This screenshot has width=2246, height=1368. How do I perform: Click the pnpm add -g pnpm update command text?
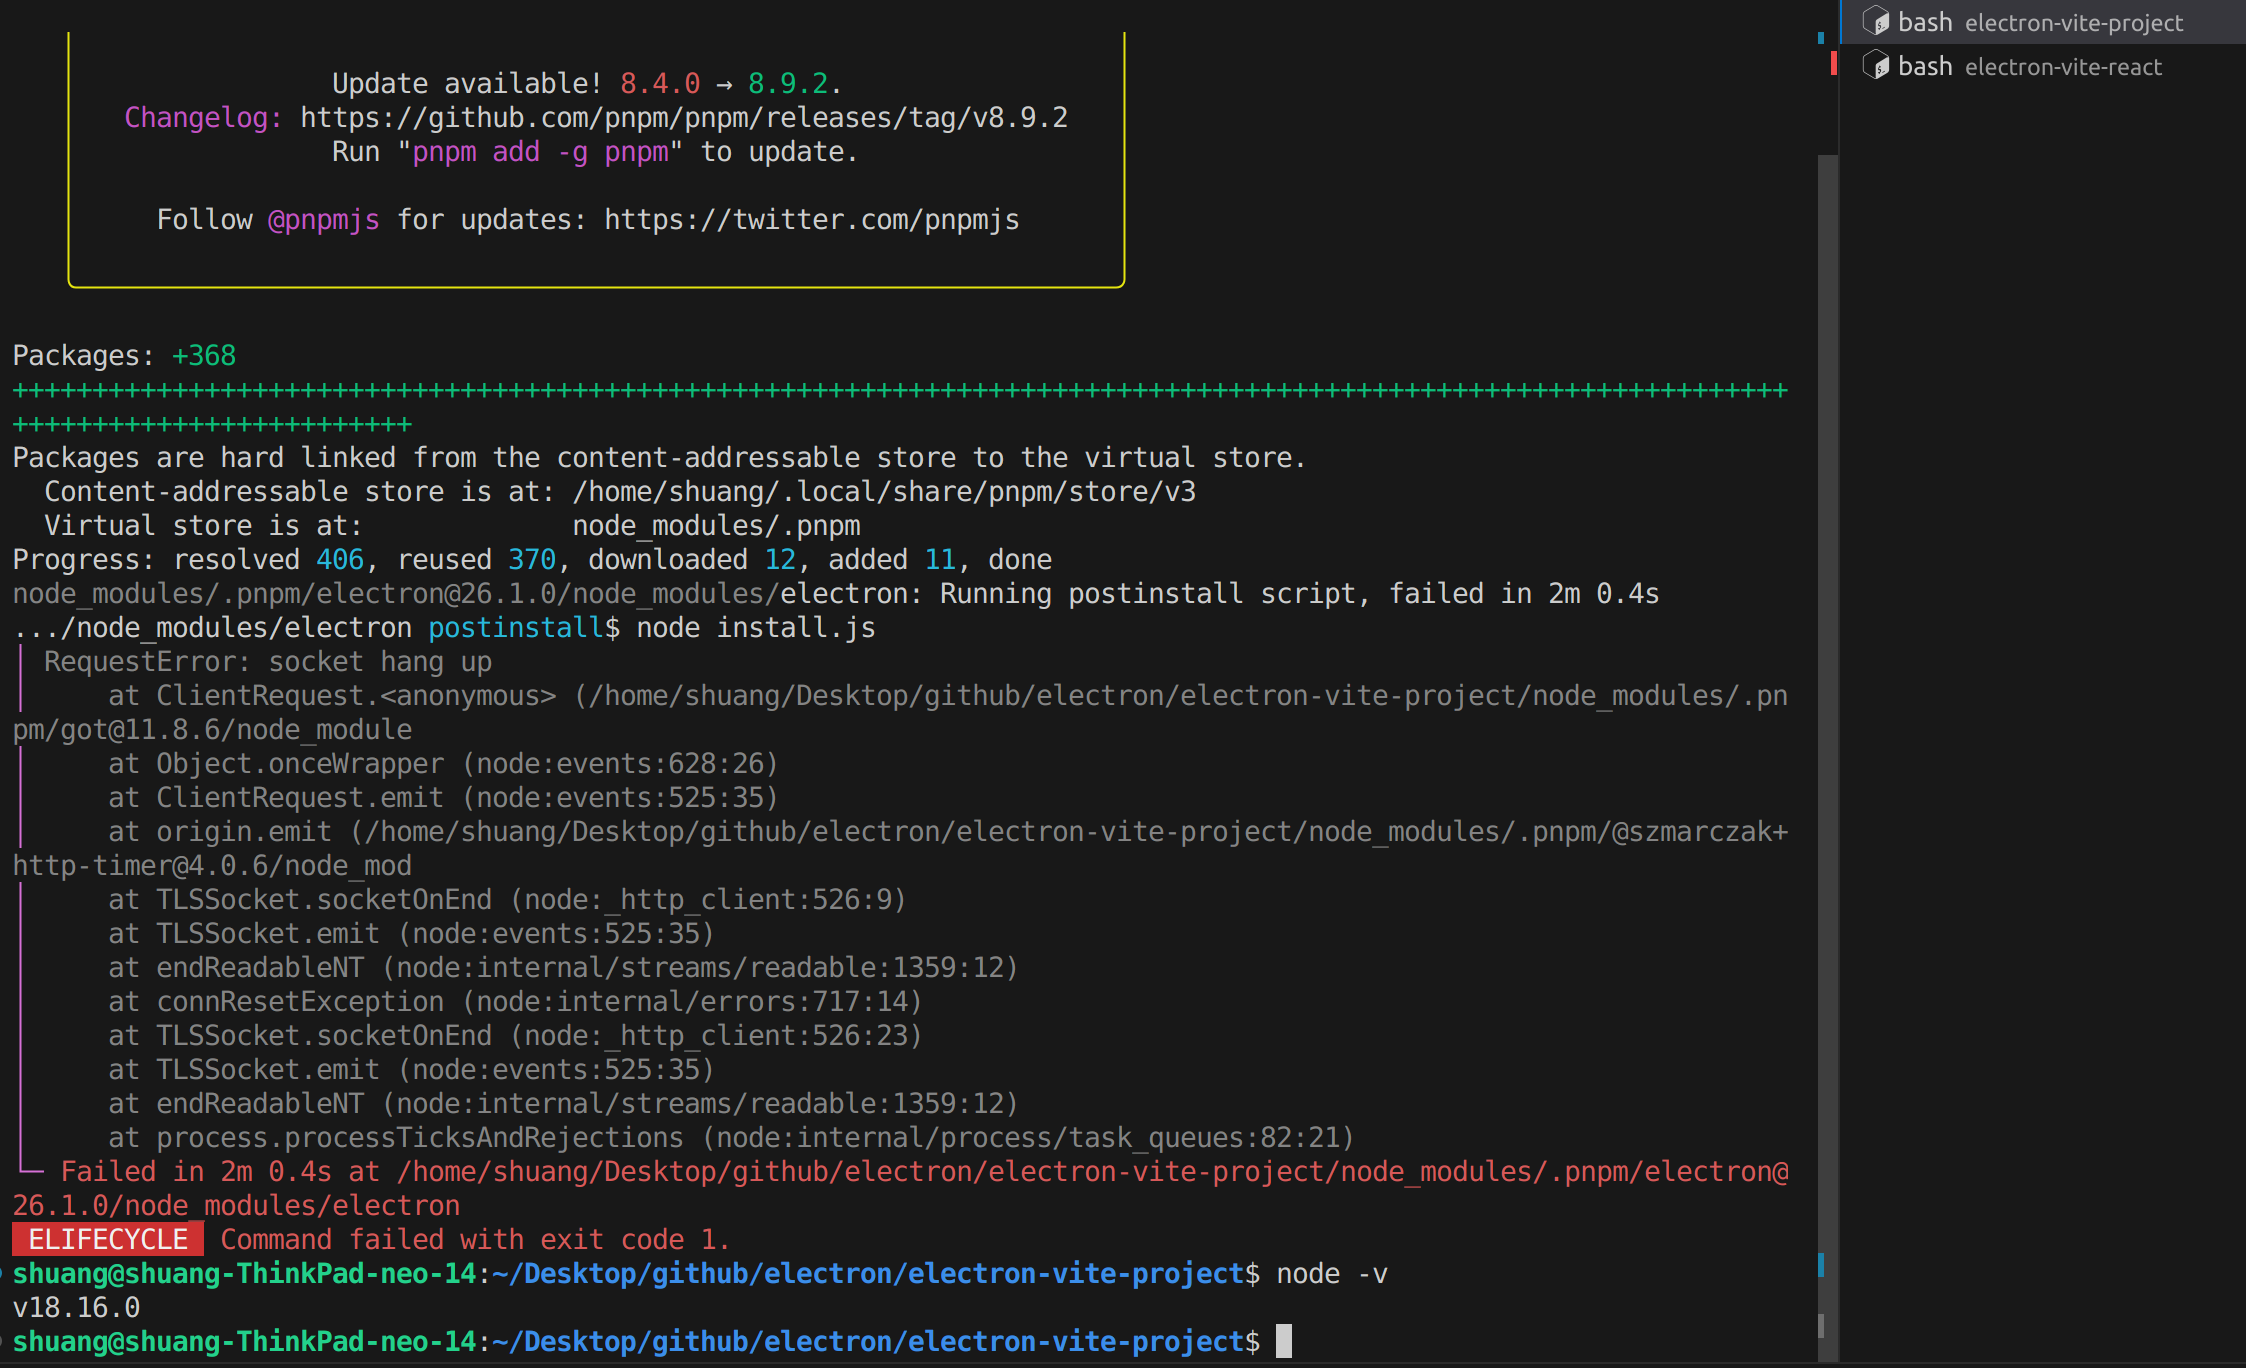click(x=542, y=151)
